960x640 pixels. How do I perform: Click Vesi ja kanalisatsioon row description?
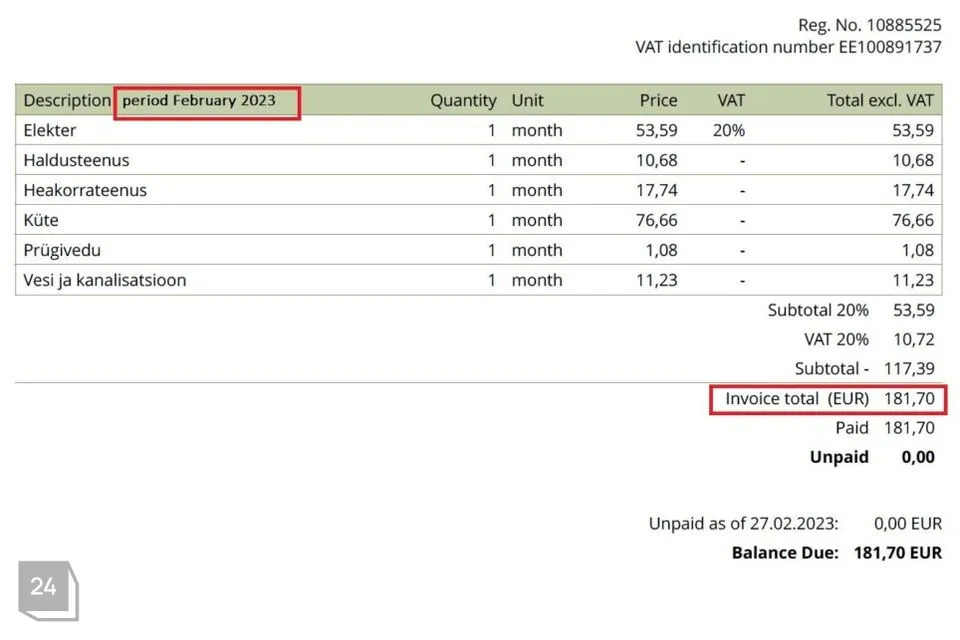(x=105, y=280)
